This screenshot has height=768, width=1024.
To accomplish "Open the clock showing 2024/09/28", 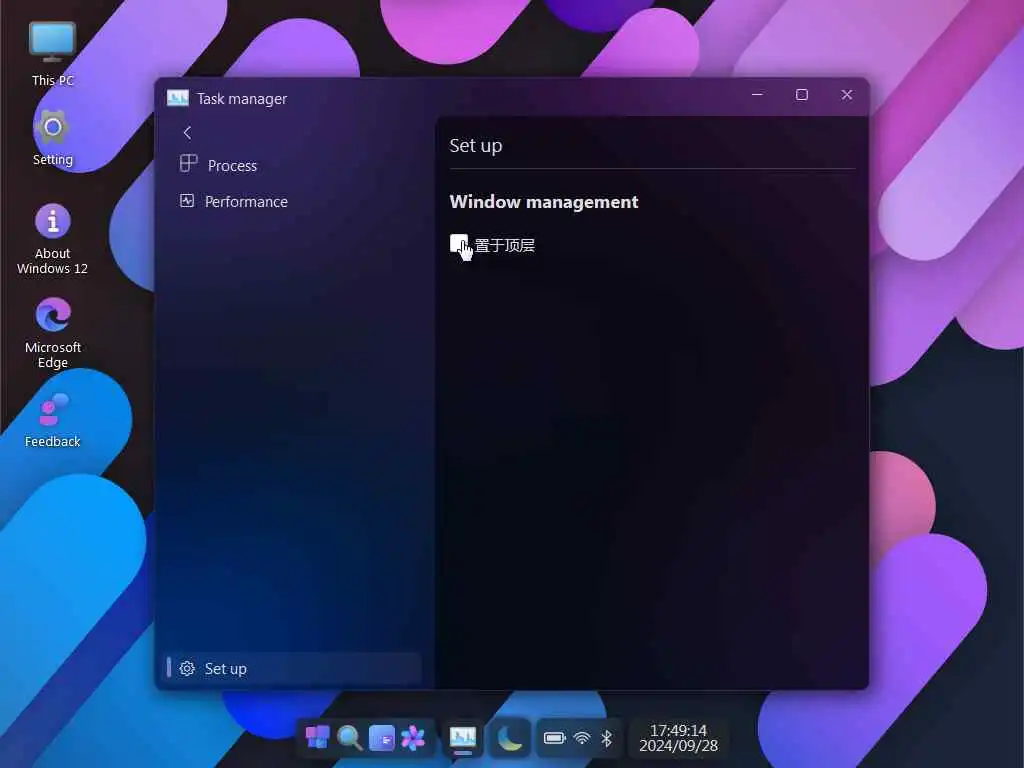I will [678, 738].
